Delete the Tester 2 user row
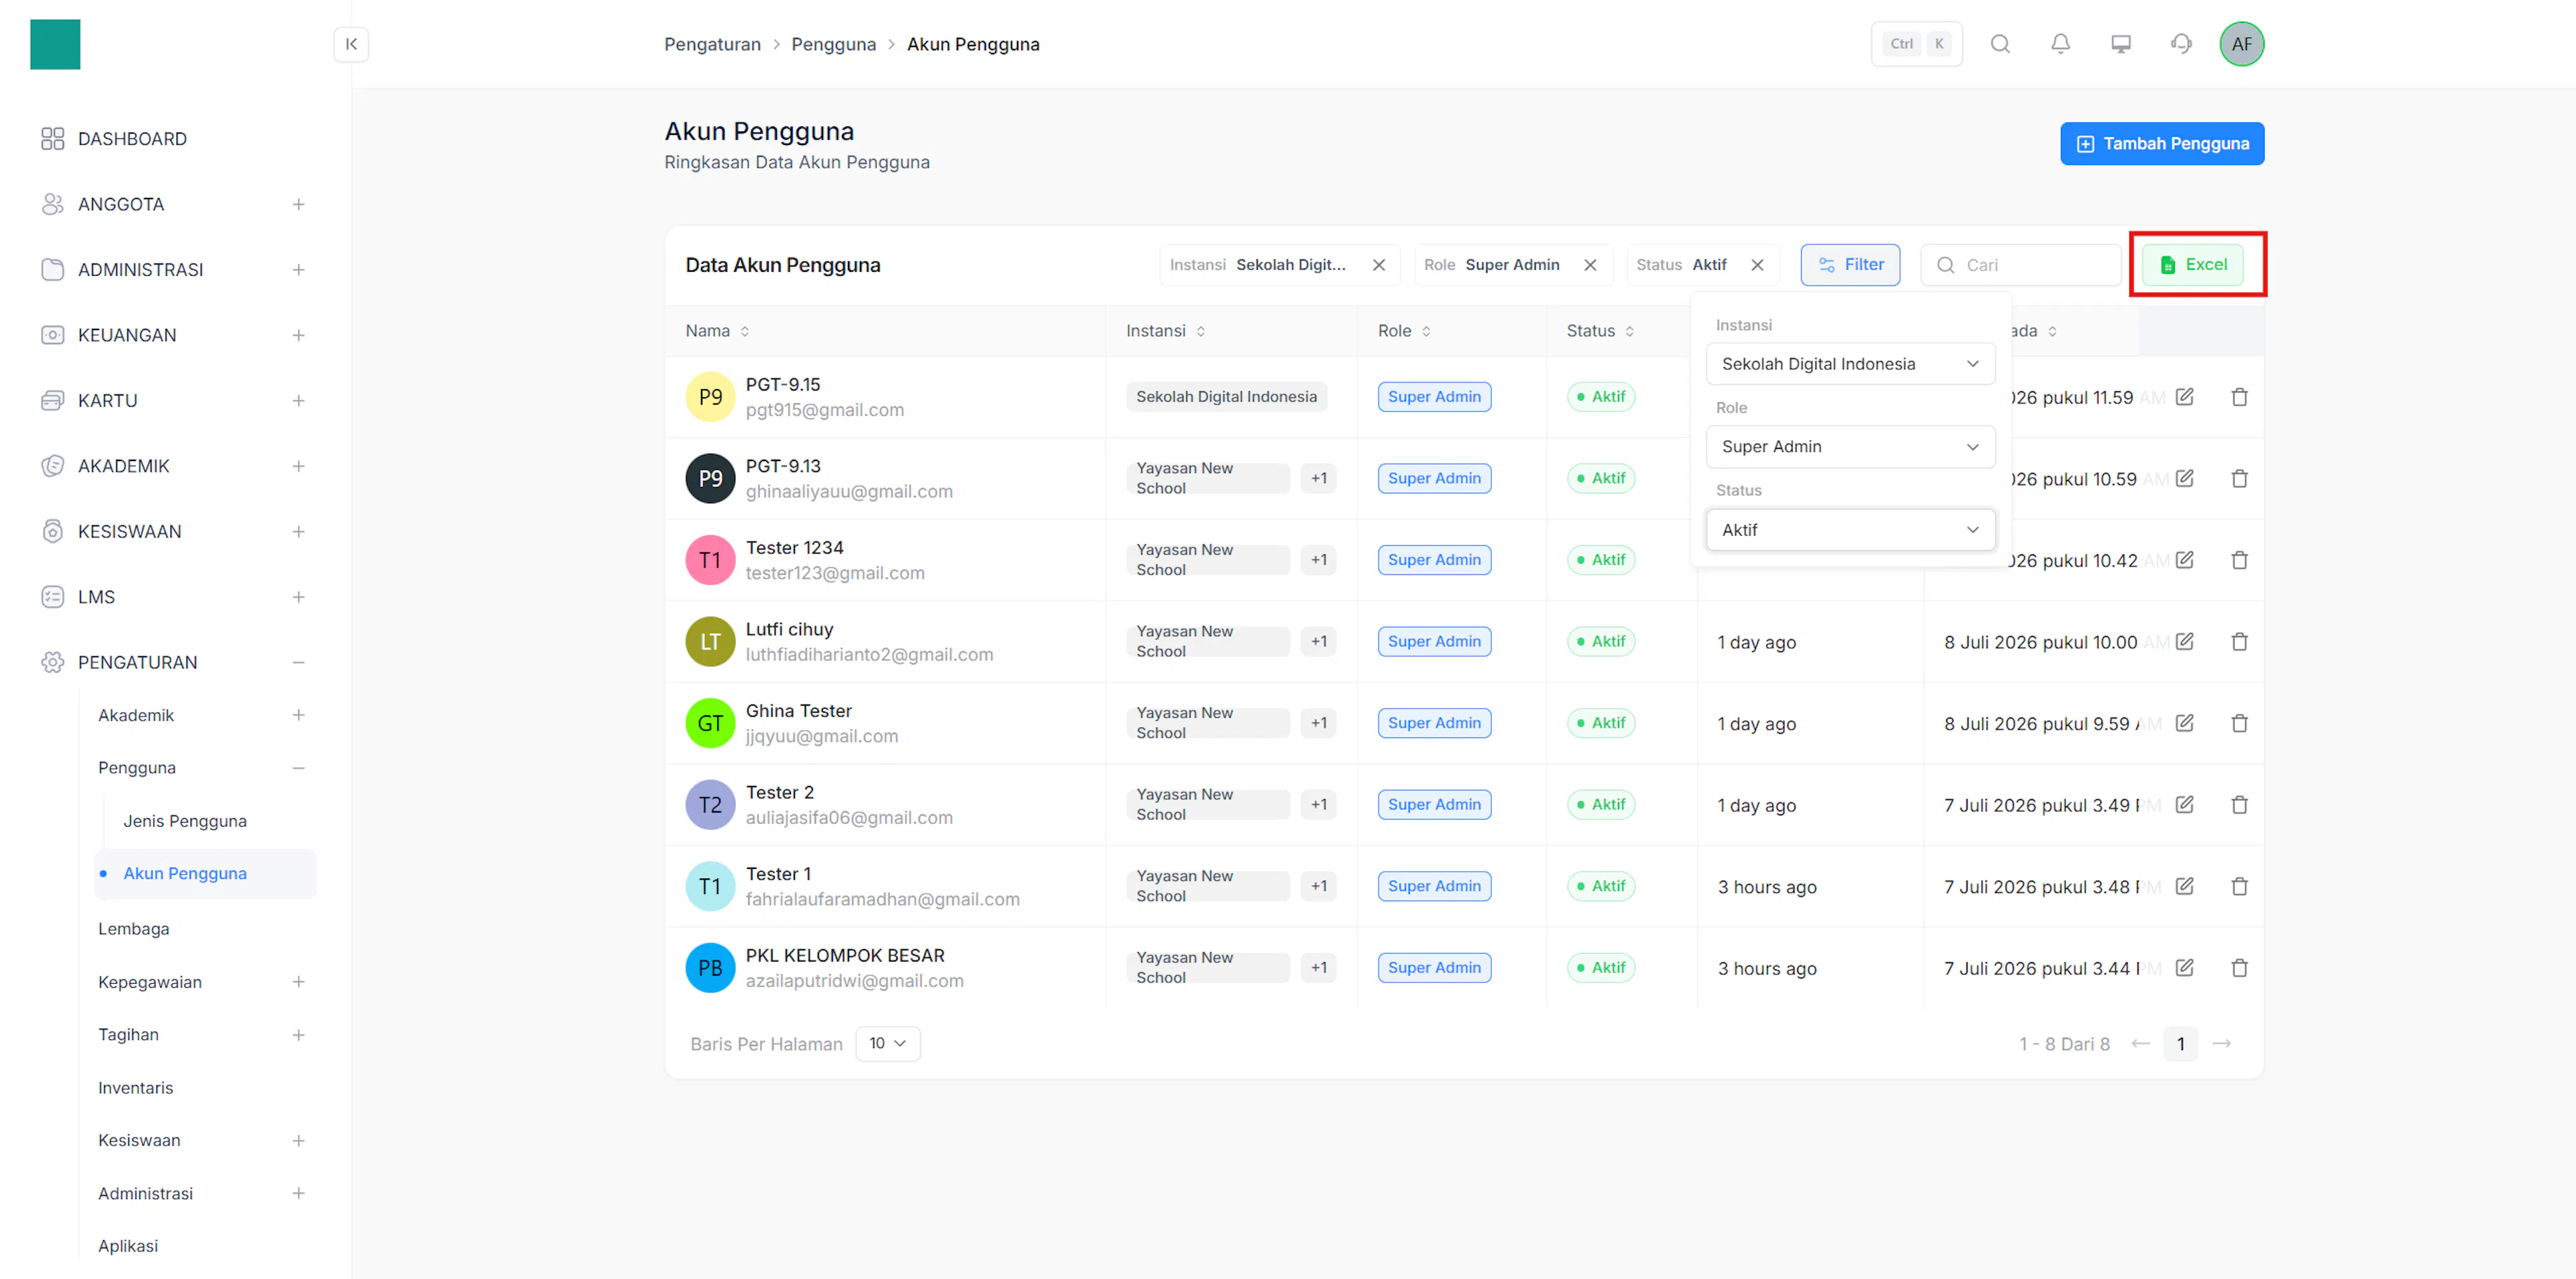This screenshot has width=2576, height=1279. [x=2240, y=805]
